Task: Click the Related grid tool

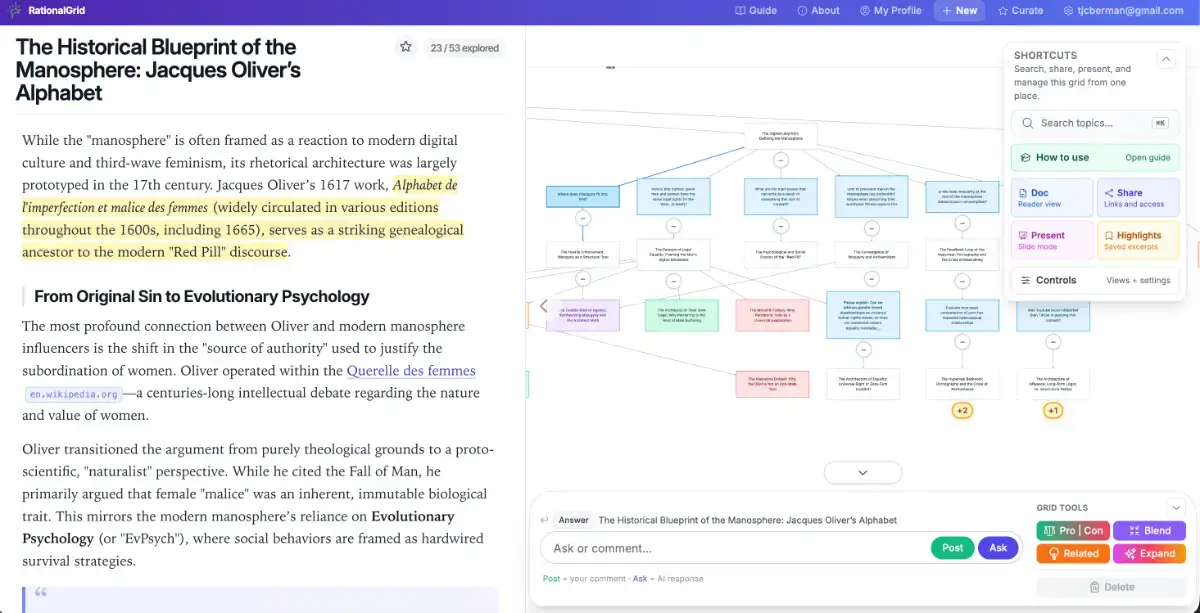Action: click(1072, 553)
